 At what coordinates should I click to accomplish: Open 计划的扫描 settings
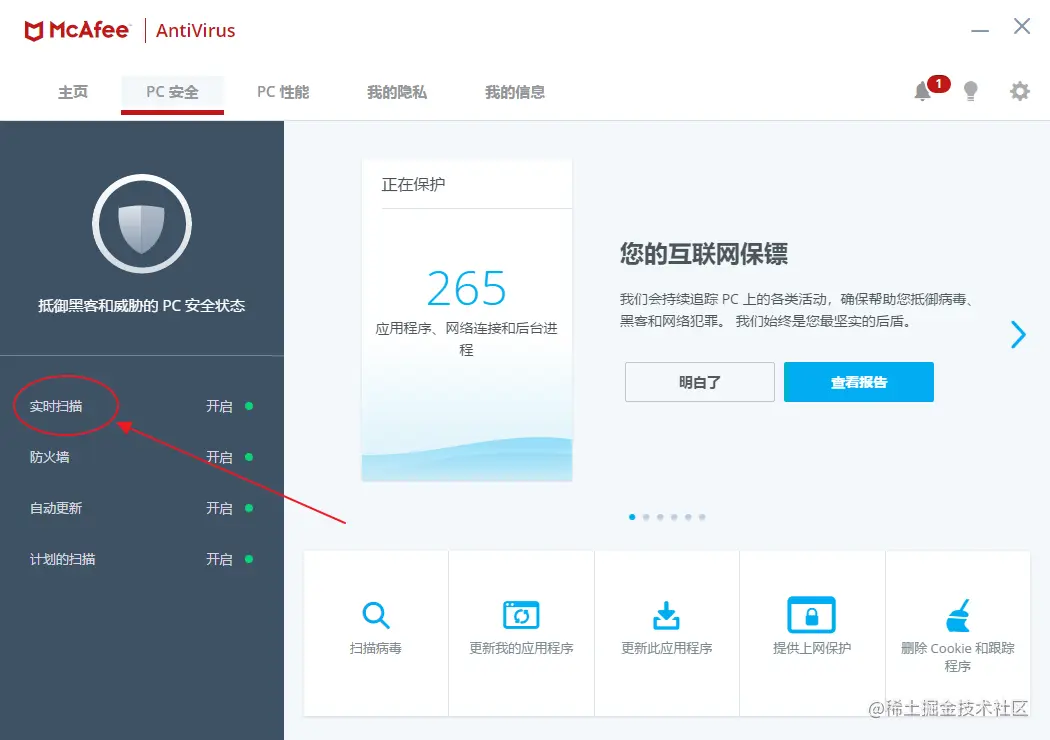[x=62, y=559]
